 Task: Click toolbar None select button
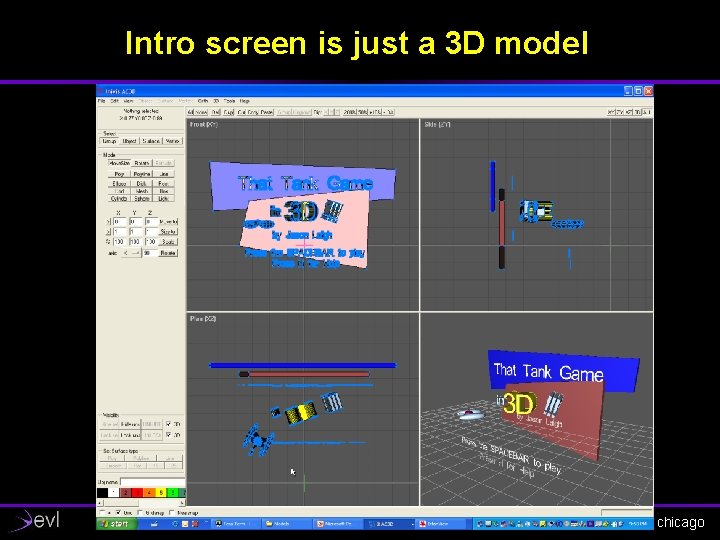coord(202,112)
